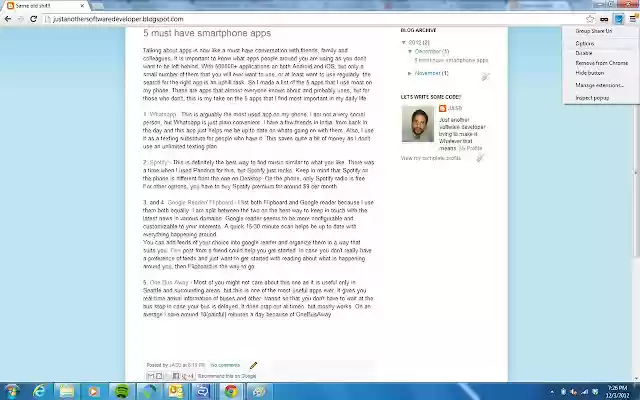Click the Email This share icon
The width and height of the screenshot is (640, 400).
151,376
